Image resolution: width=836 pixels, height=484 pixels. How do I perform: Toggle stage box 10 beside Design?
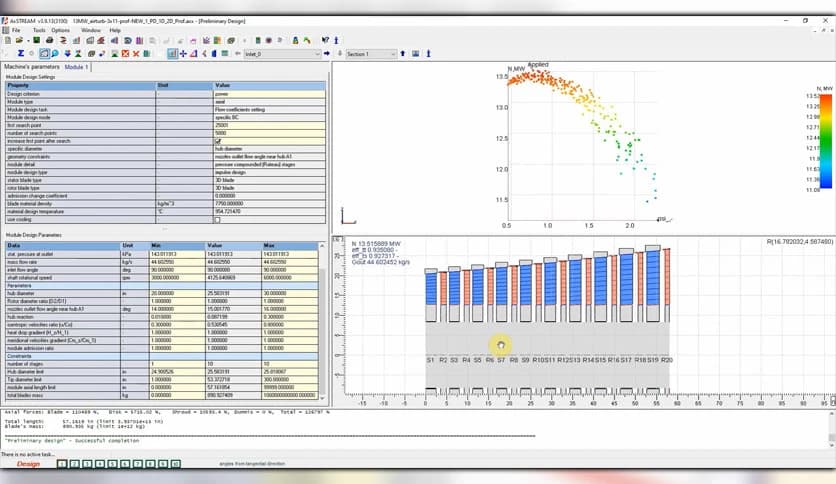(176, 464)
